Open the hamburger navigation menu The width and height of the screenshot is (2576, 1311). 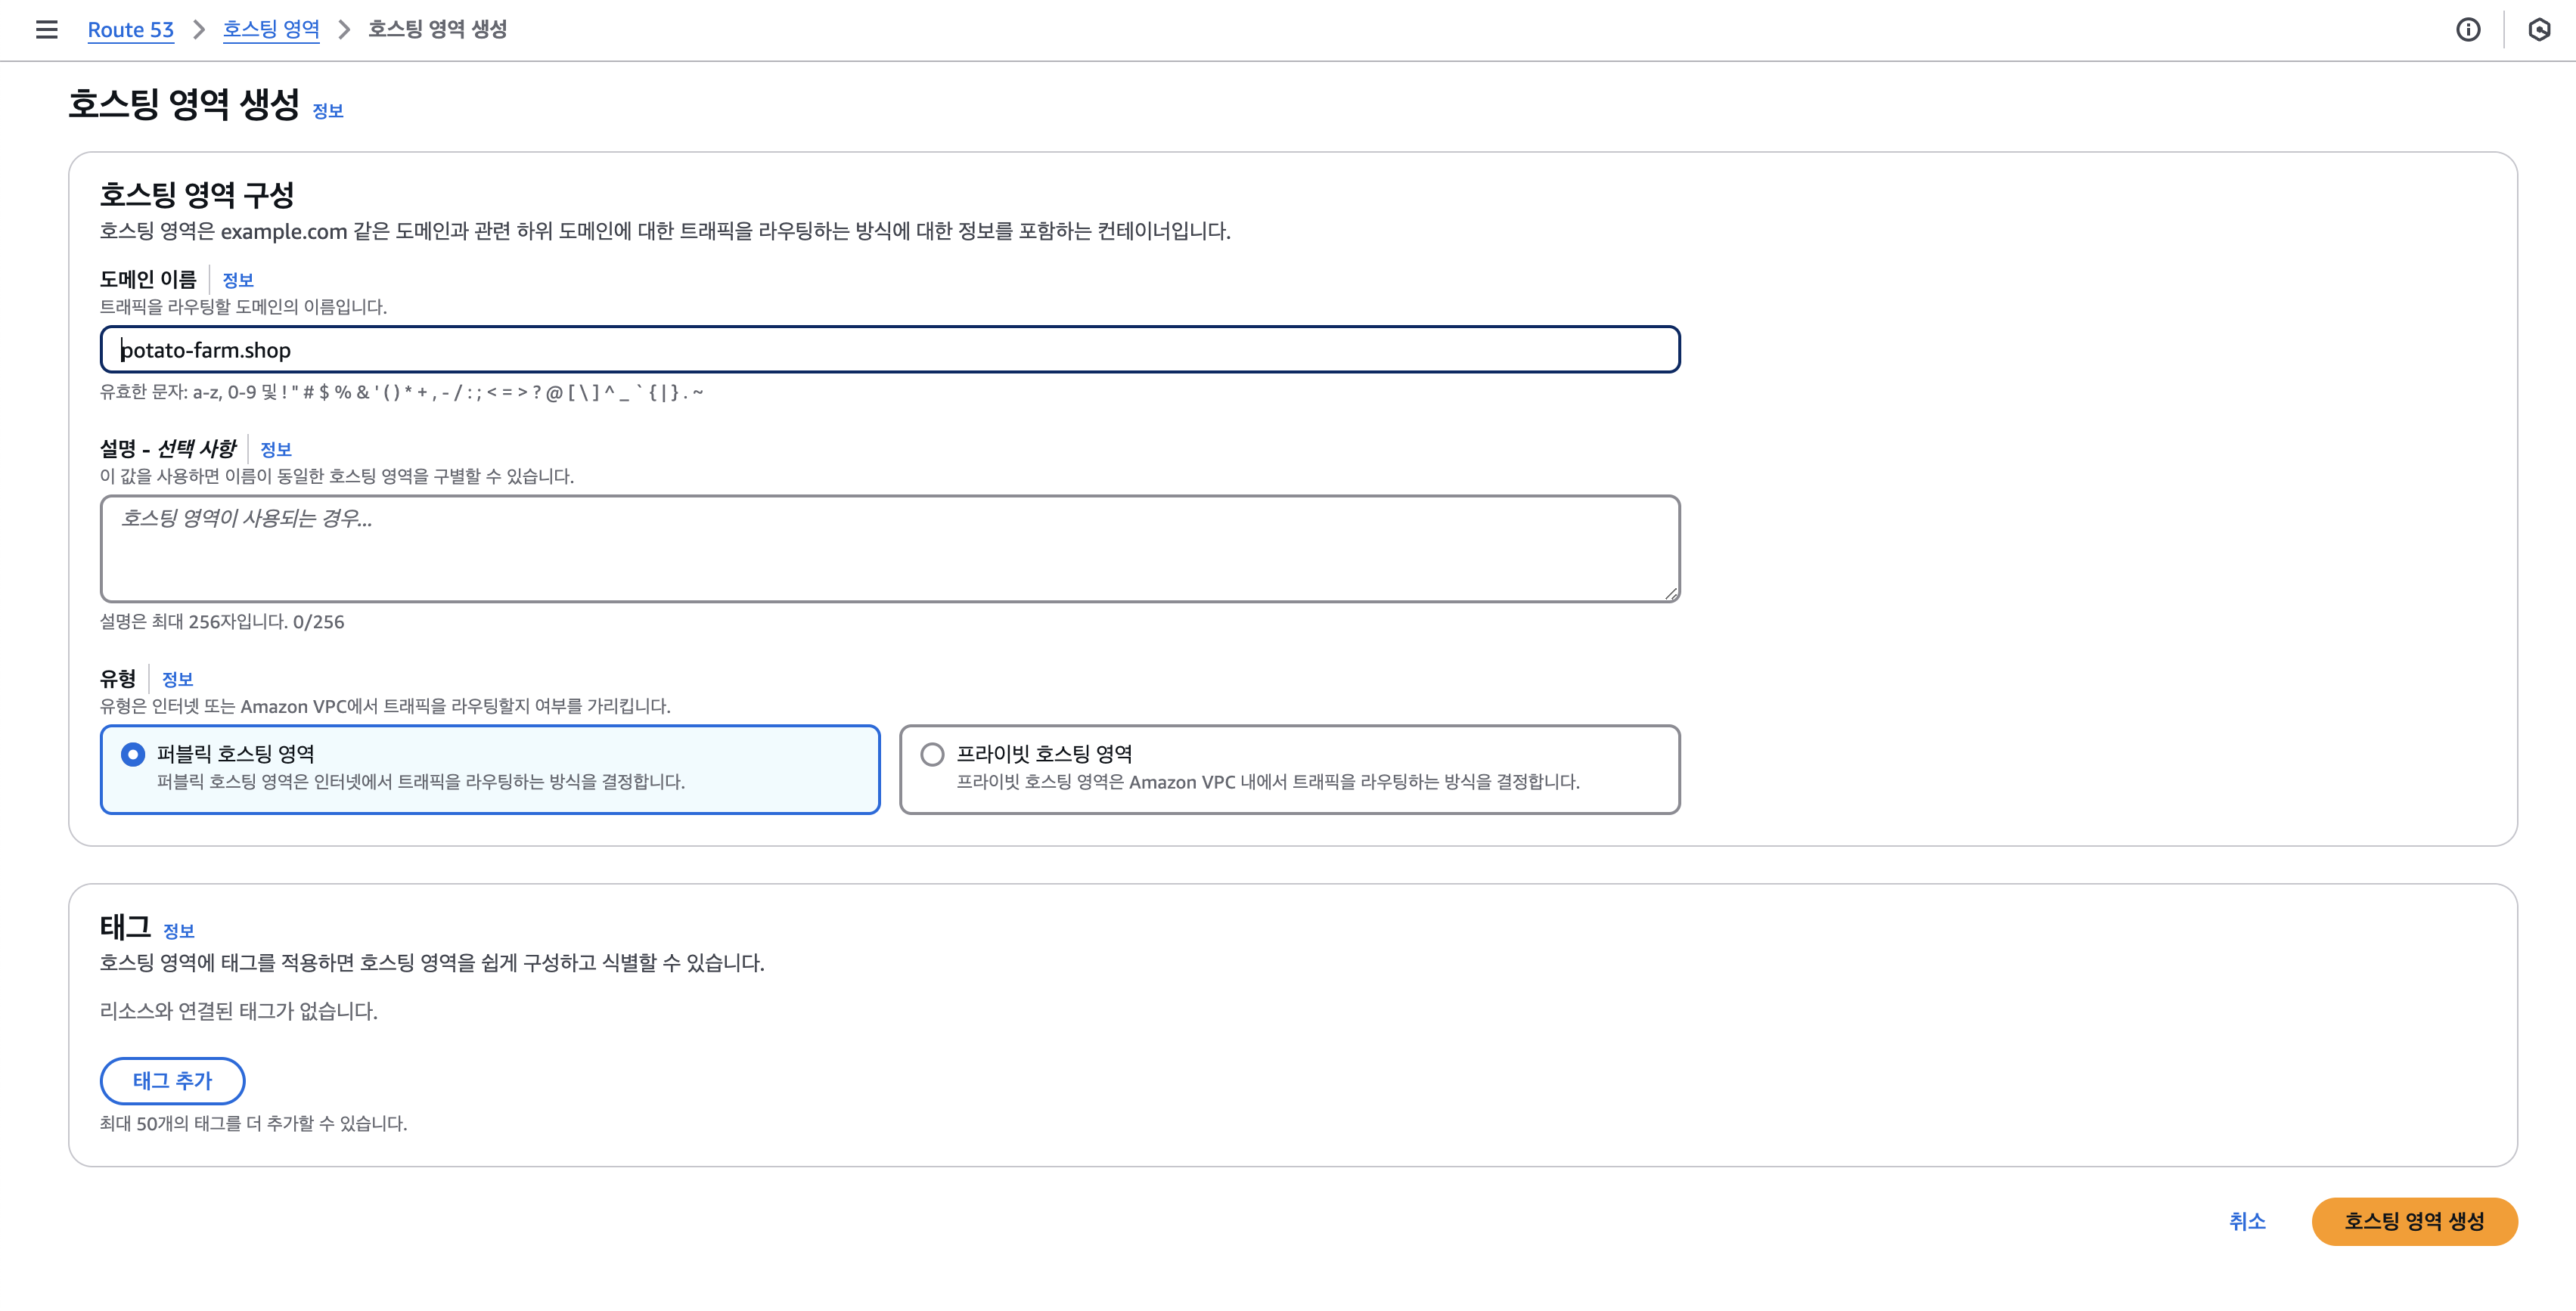pos(46,29)
